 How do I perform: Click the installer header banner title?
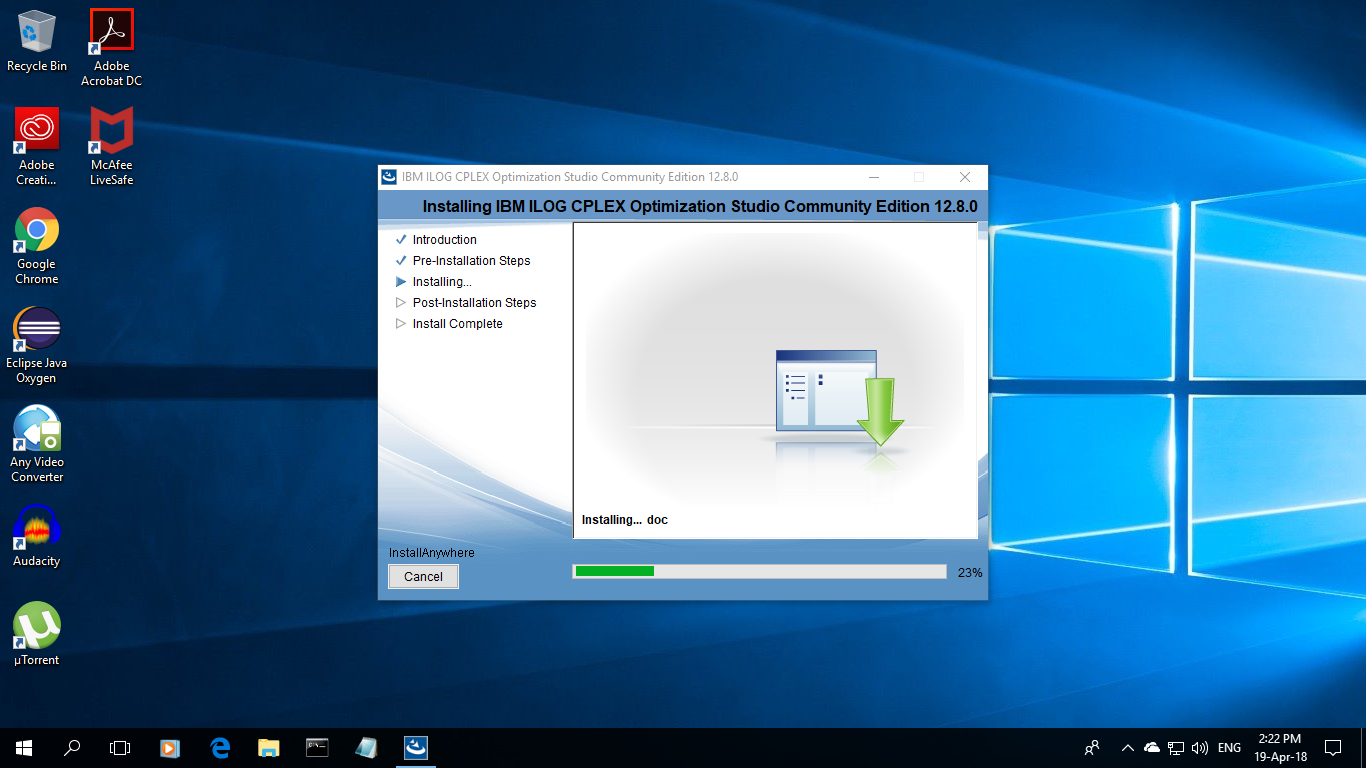point(700,207)
